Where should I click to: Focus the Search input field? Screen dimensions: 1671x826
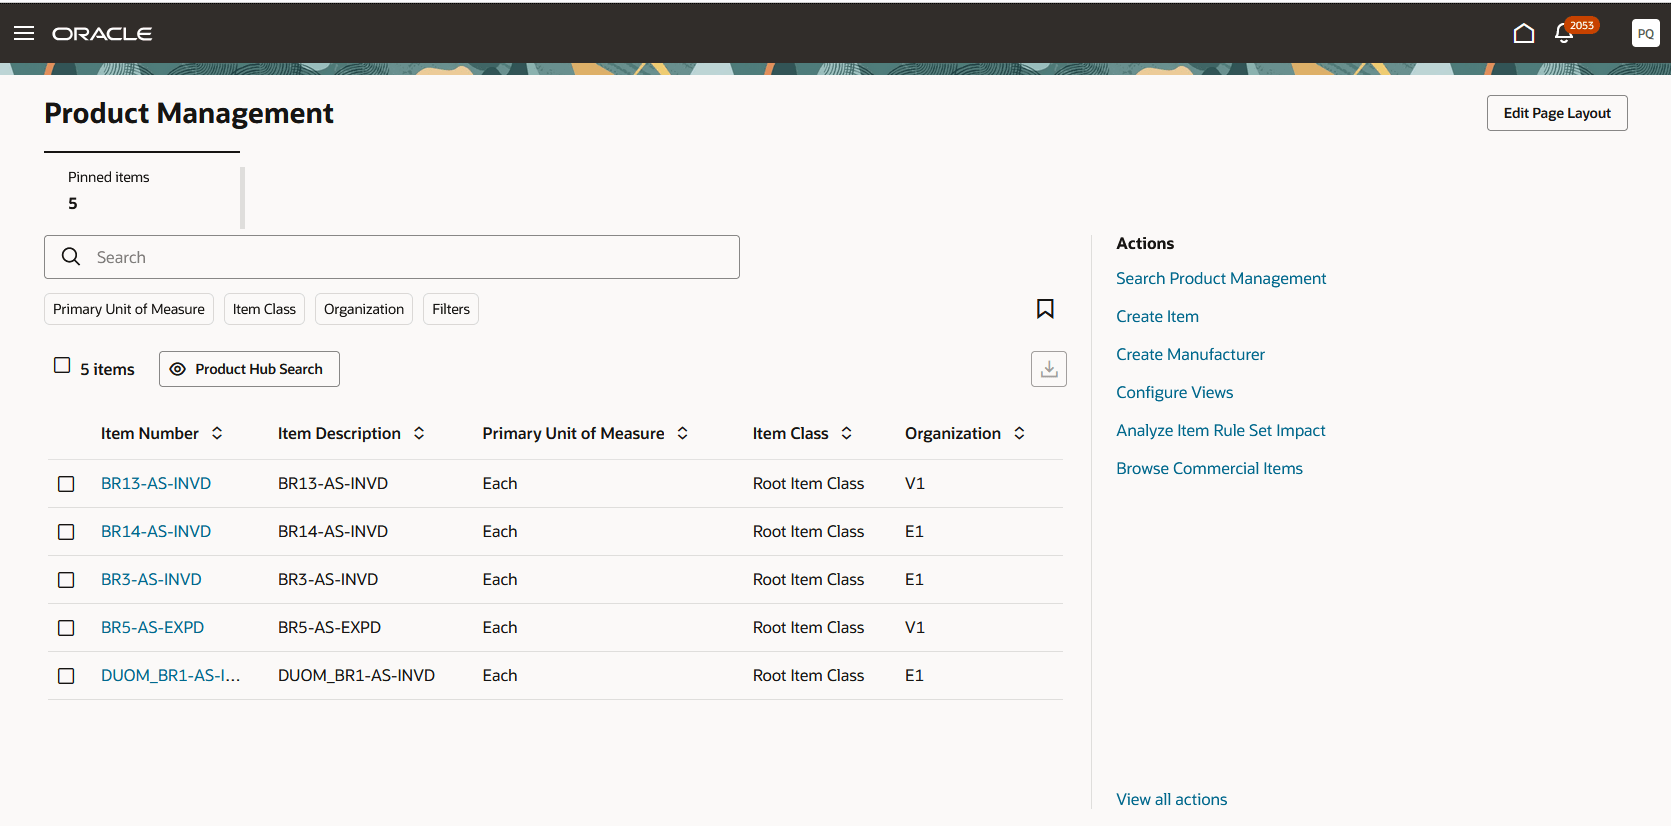pyautogui.click(x=392, y=257)
